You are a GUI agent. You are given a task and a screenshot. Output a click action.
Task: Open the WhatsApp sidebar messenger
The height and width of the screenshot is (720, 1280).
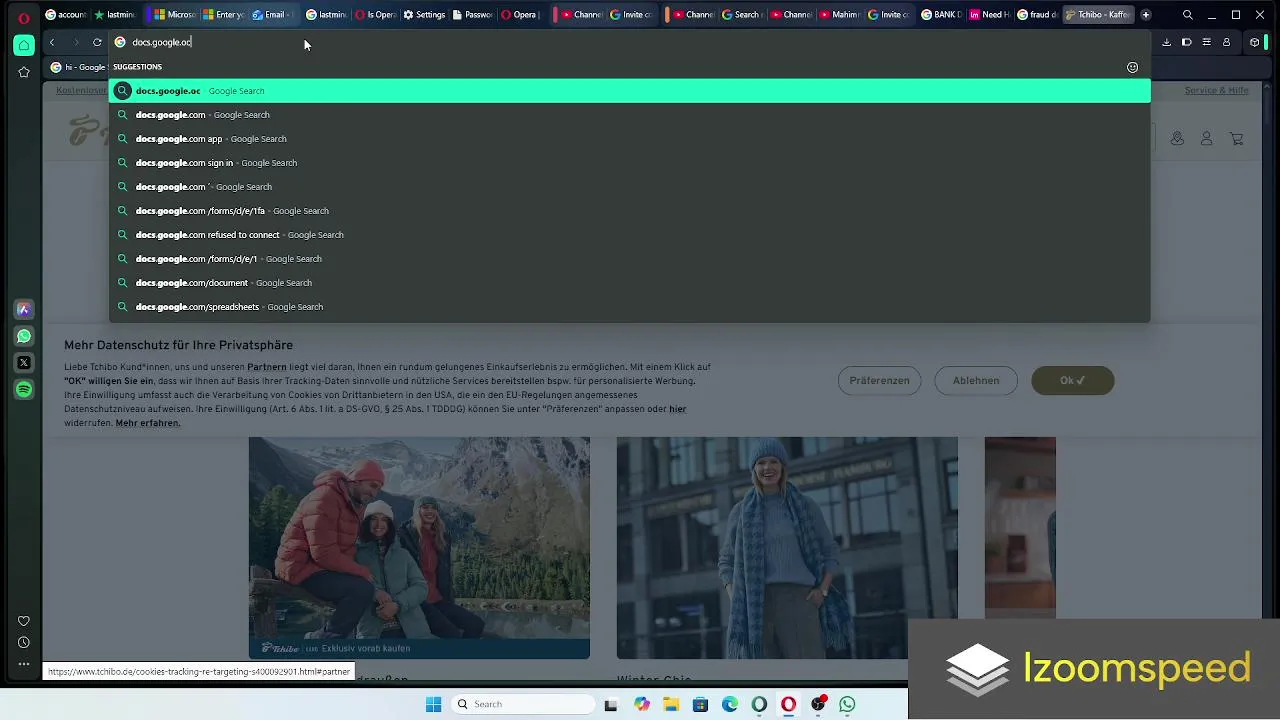pyautogui.click(x=24, y=336)
